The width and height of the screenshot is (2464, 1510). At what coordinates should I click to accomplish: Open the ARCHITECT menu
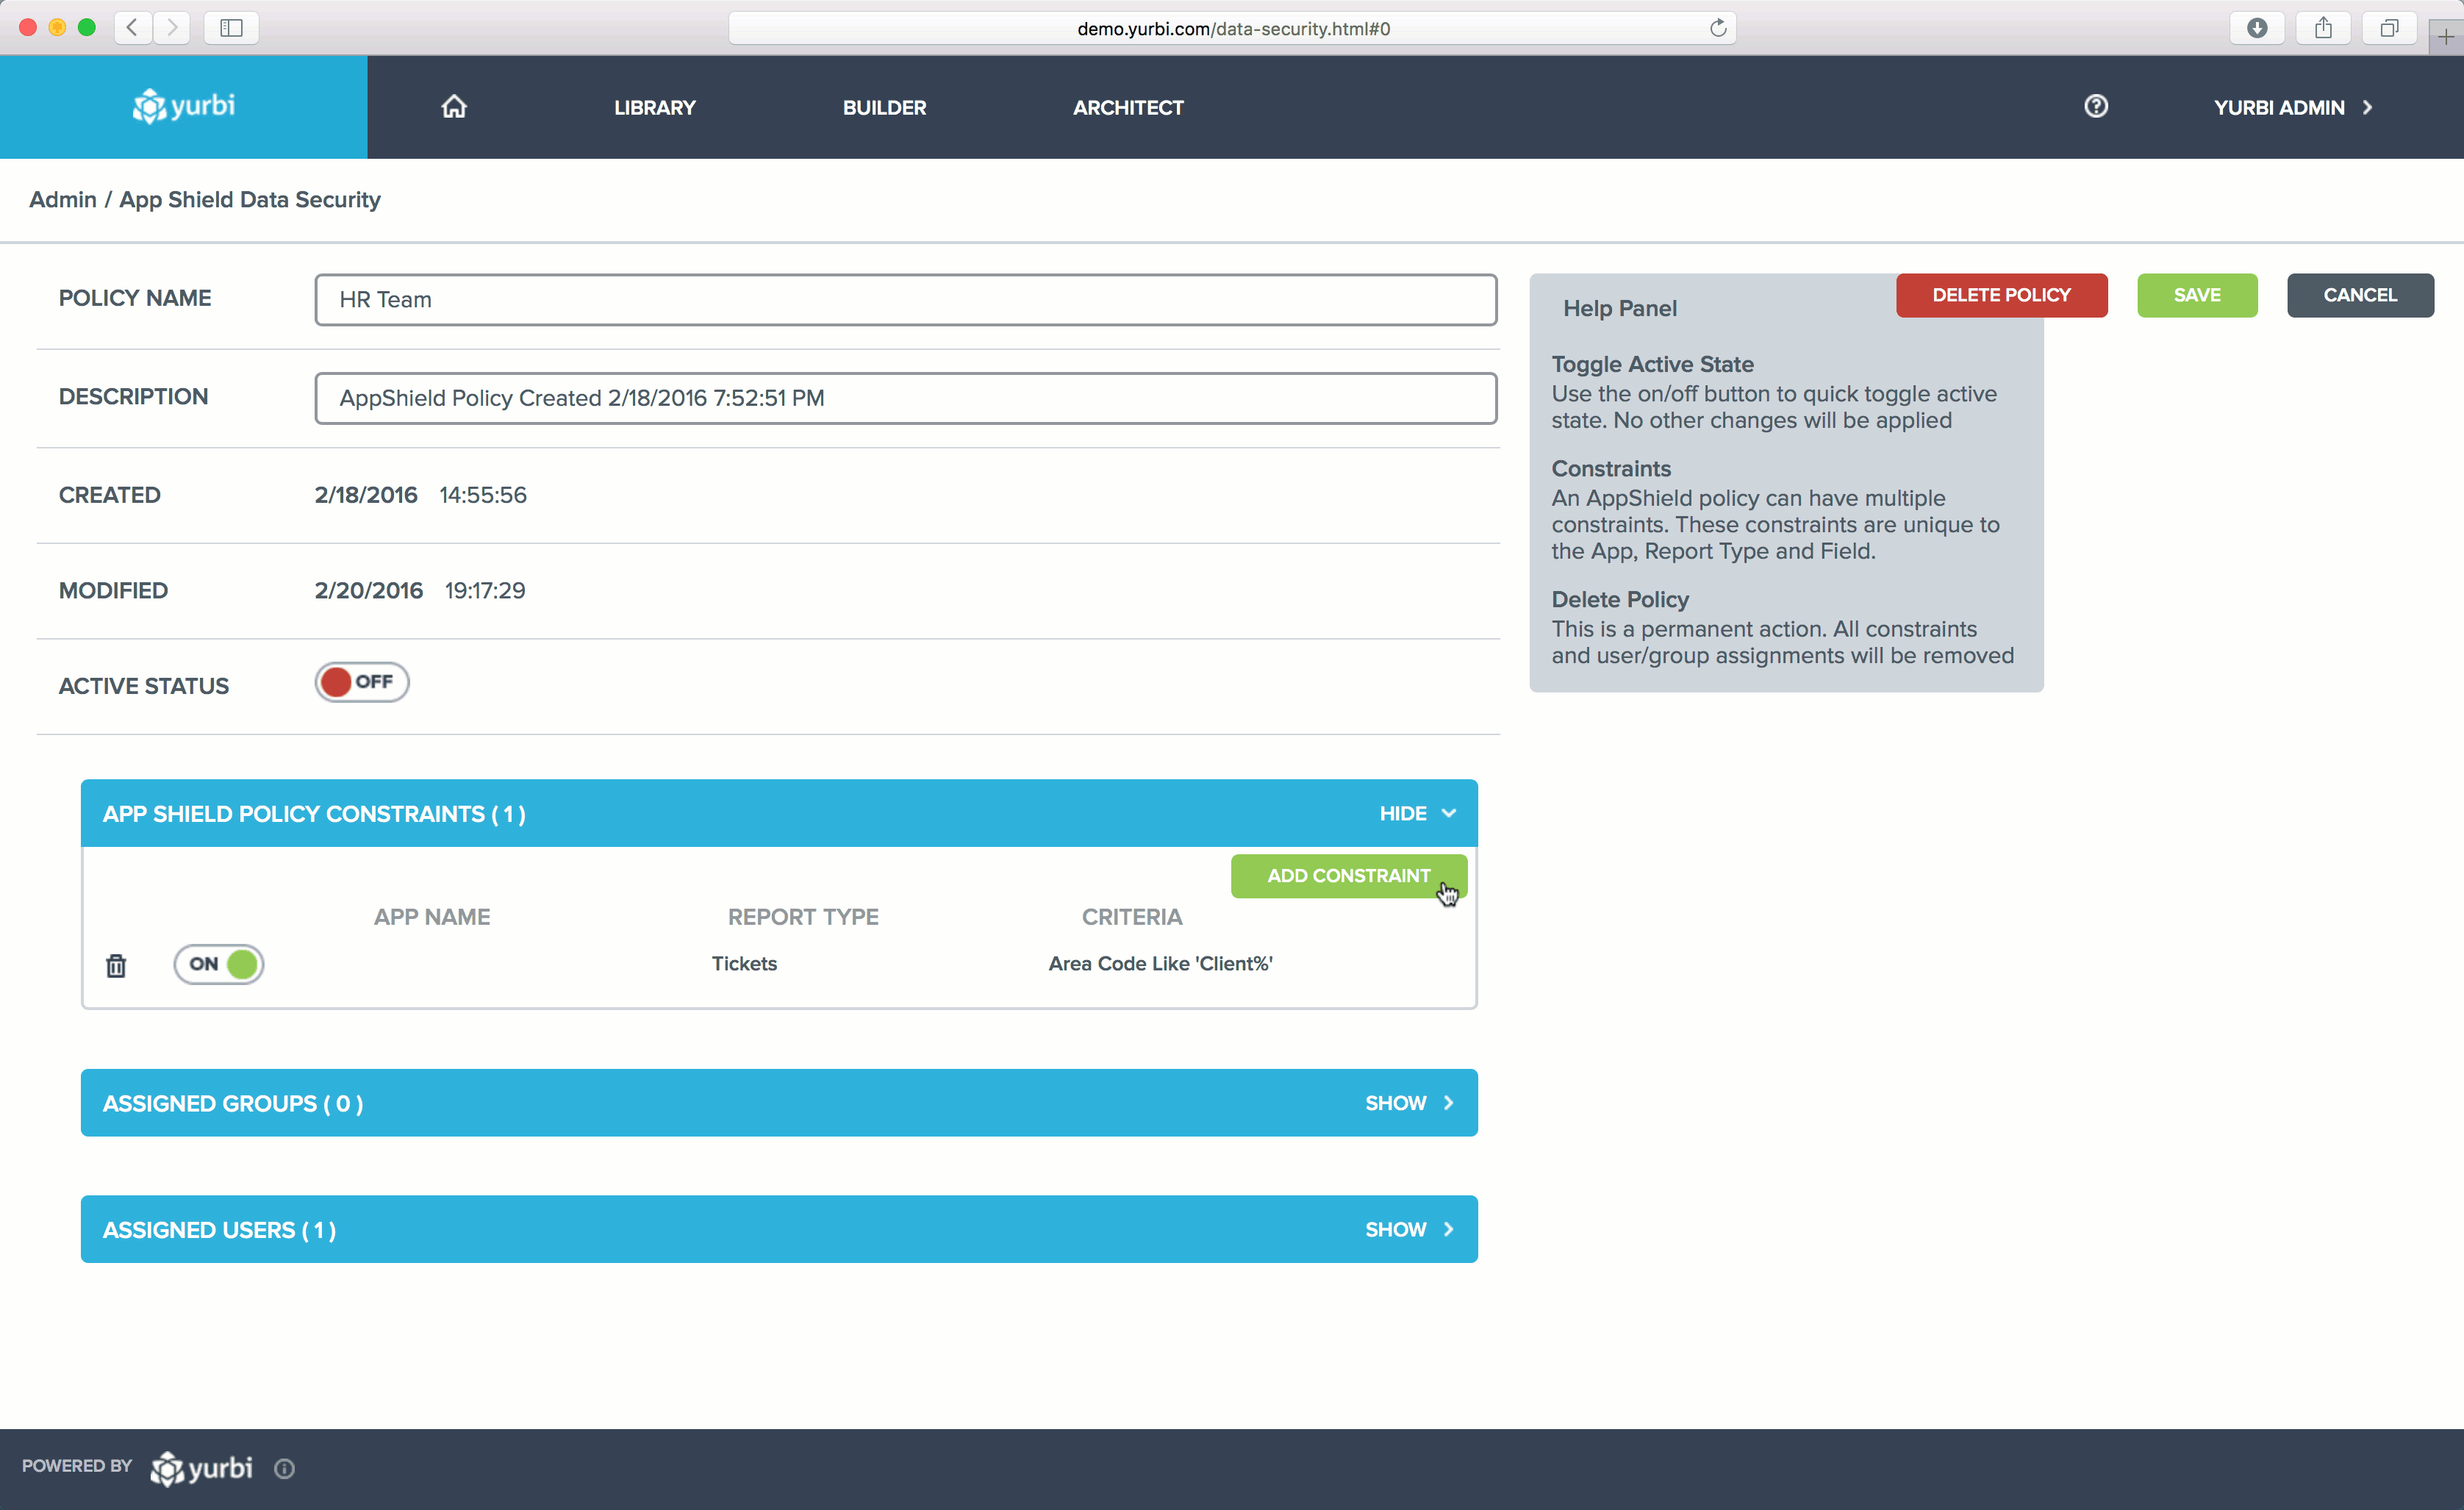pos(1128,107)
